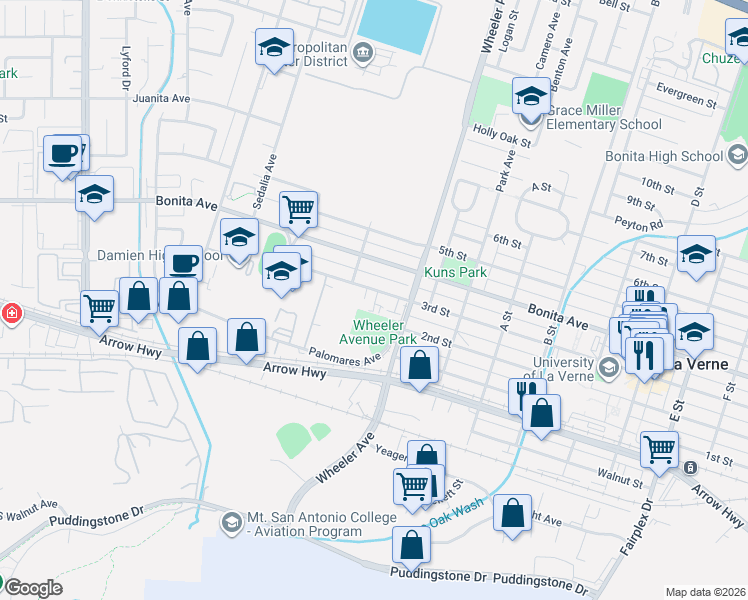Click the Walnut St label
The height and width of the screenshot is (600, 748).
[x=620, y=478]
